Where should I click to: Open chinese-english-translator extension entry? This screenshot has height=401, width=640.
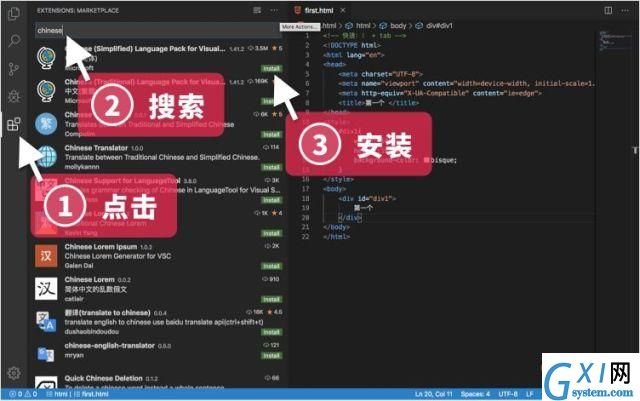(158, 352)
